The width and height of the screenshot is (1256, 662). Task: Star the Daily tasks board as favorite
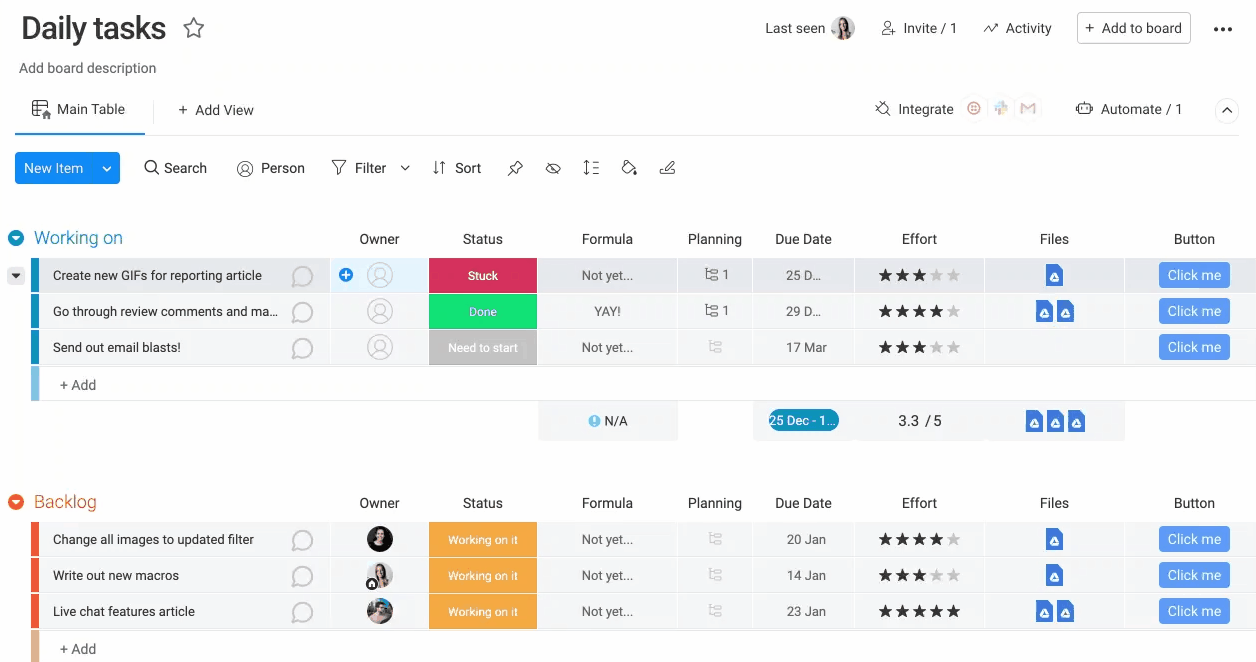click(194, 29)
